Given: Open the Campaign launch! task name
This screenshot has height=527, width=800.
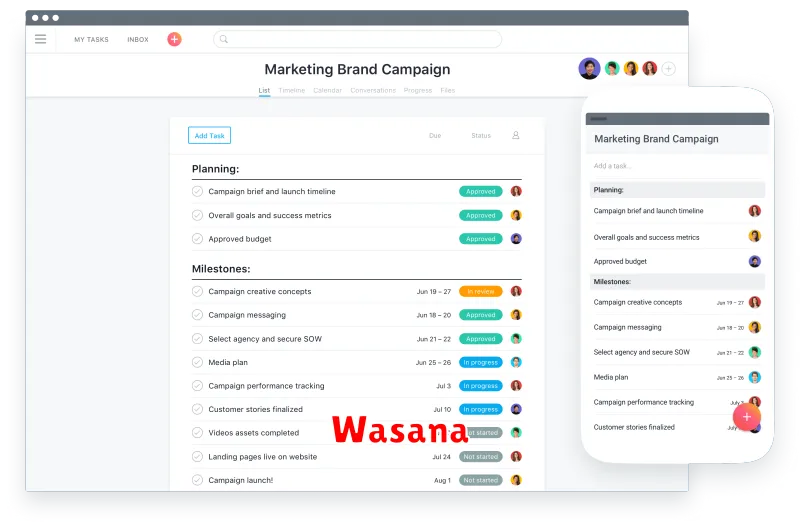Looking at the screenshot, I should click(241, 480).
